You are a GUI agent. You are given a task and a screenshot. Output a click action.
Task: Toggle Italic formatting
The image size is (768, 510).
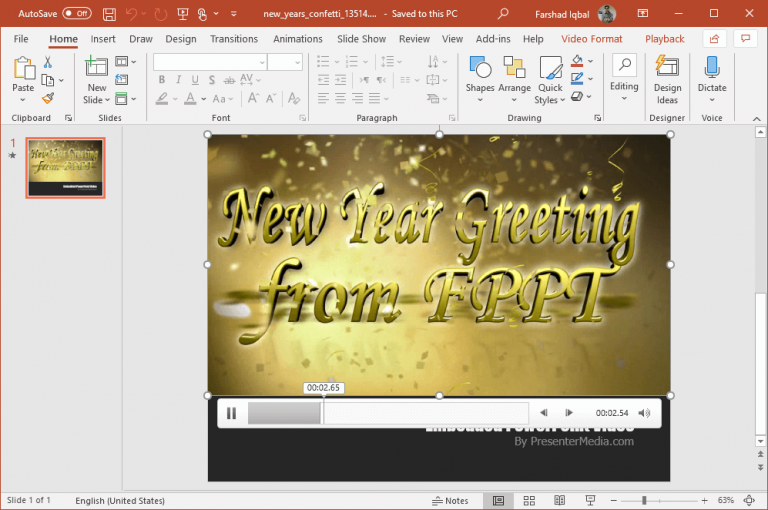coord(178,80)
